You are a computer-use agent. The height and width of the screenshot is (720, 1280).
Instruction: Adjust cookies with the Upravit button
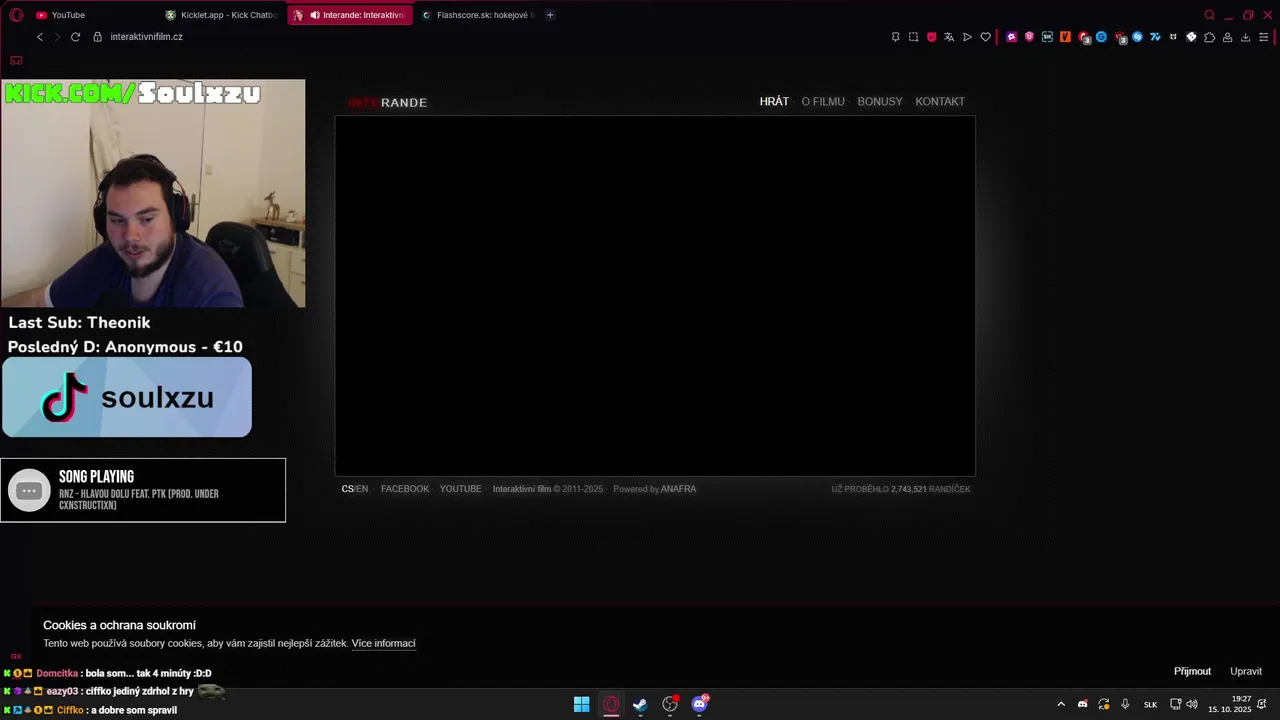(x=1246, y=671)
